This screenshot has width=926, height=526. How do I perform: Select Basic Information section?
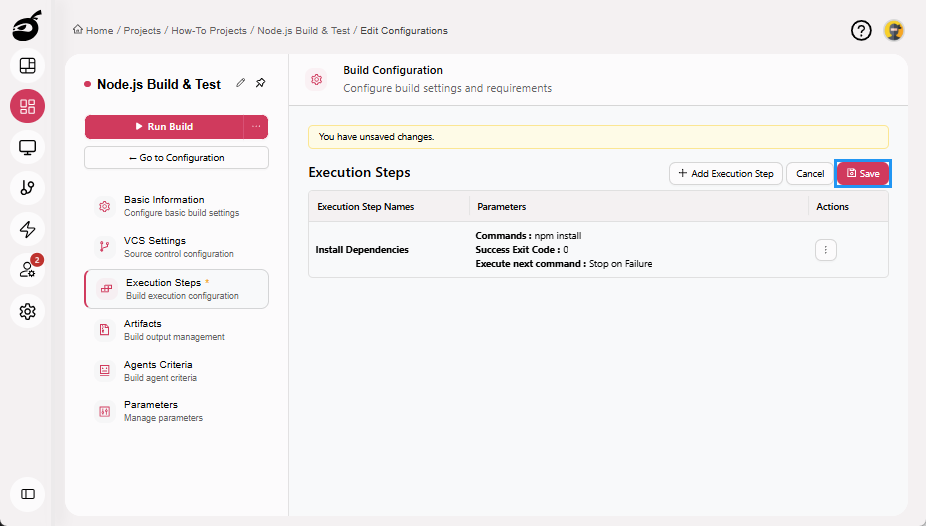pyautogui.click(x=177, y=206)
